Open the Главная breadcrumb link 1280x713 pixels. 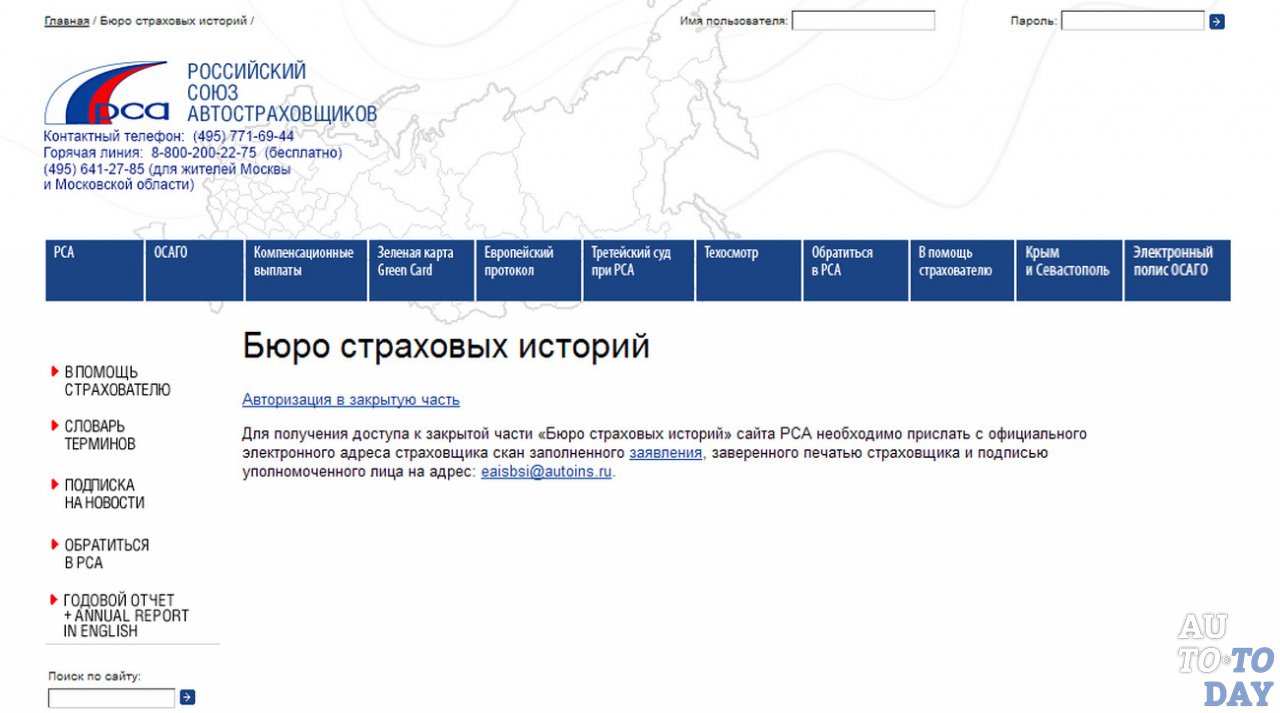(67, 20)
